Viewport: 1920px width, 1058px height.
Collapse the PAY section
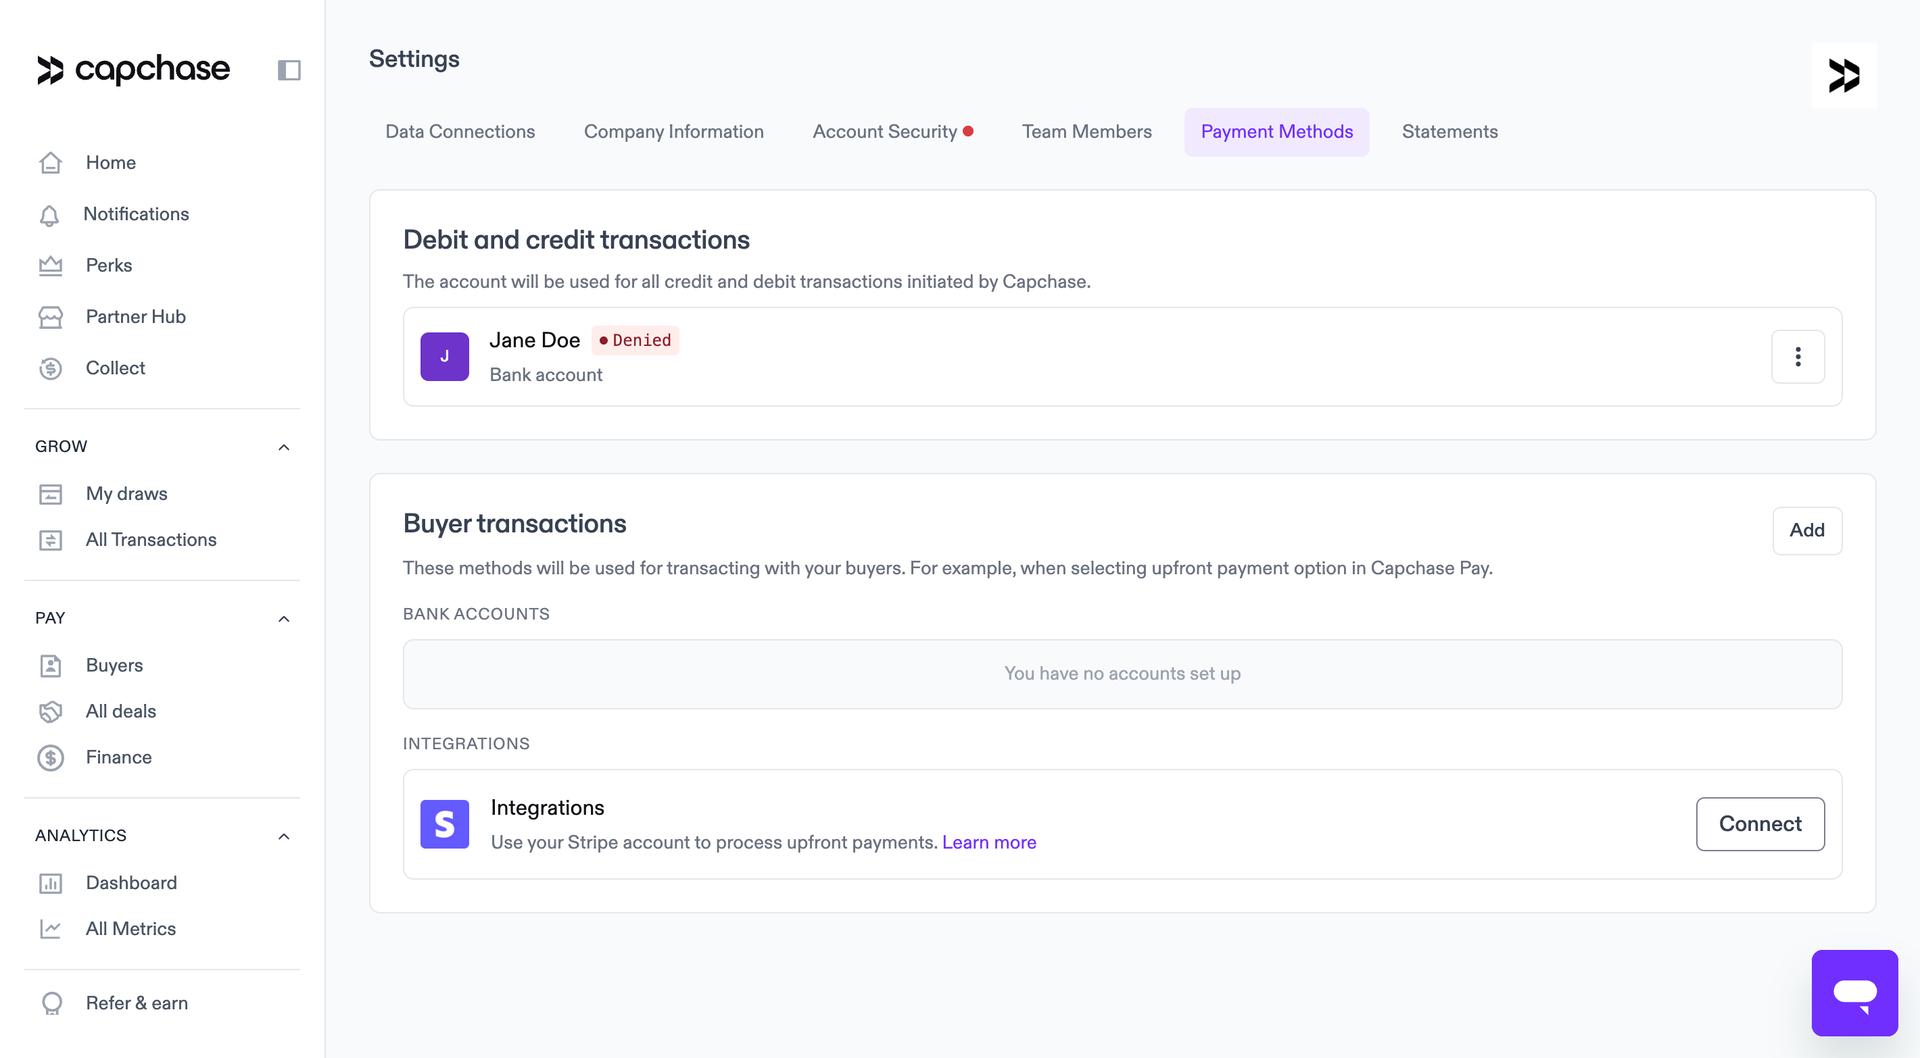point(283,618)
